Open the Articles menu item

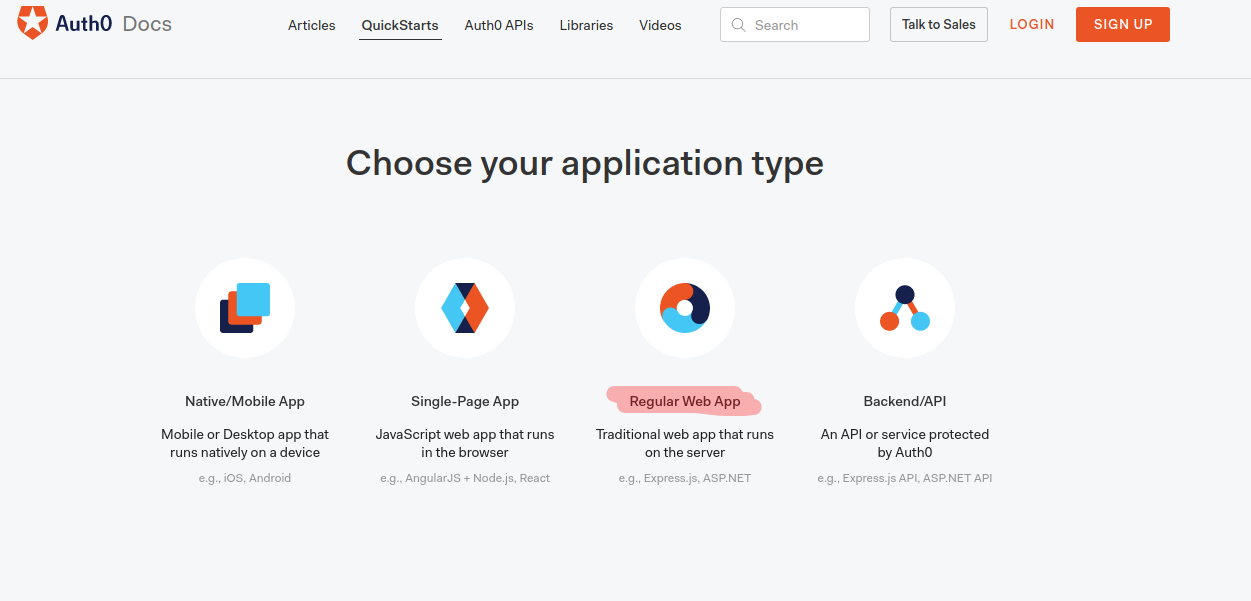[x=312, y=25]
